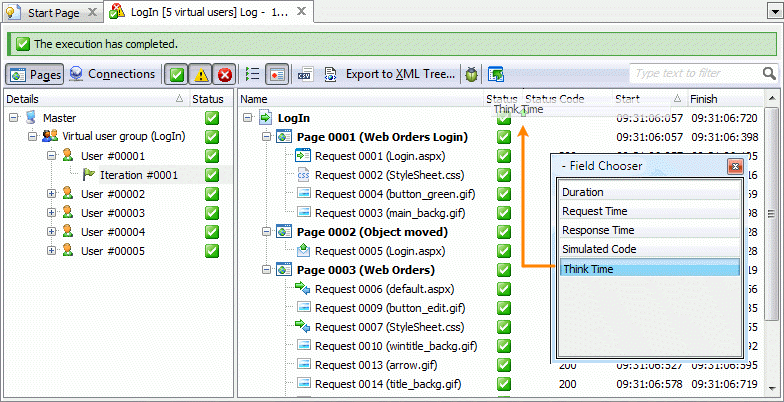Expand the User #00002 node
Image resolution: width=784 pixels, height=402 pixels.
coord(51,194)
